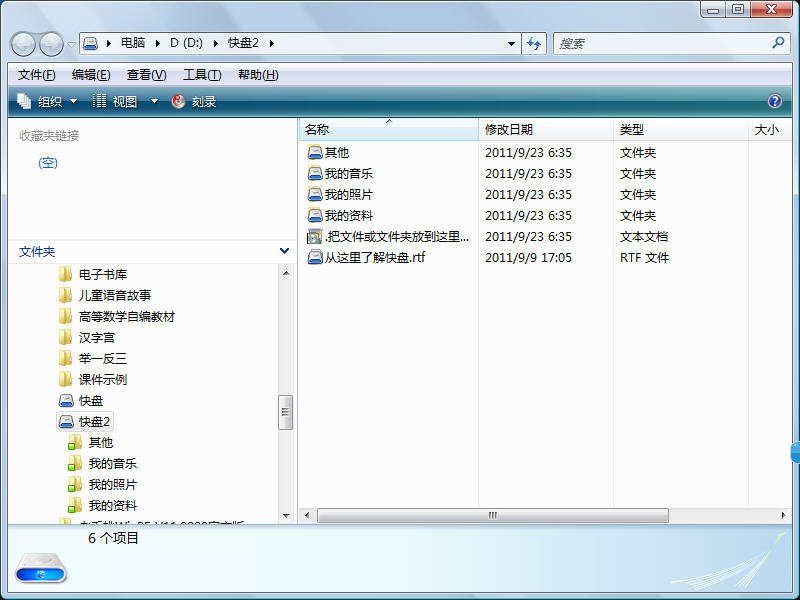Screen dimensions: 800x600
Task: Open the address bar history dropdown
Action: tap(511, 44)
